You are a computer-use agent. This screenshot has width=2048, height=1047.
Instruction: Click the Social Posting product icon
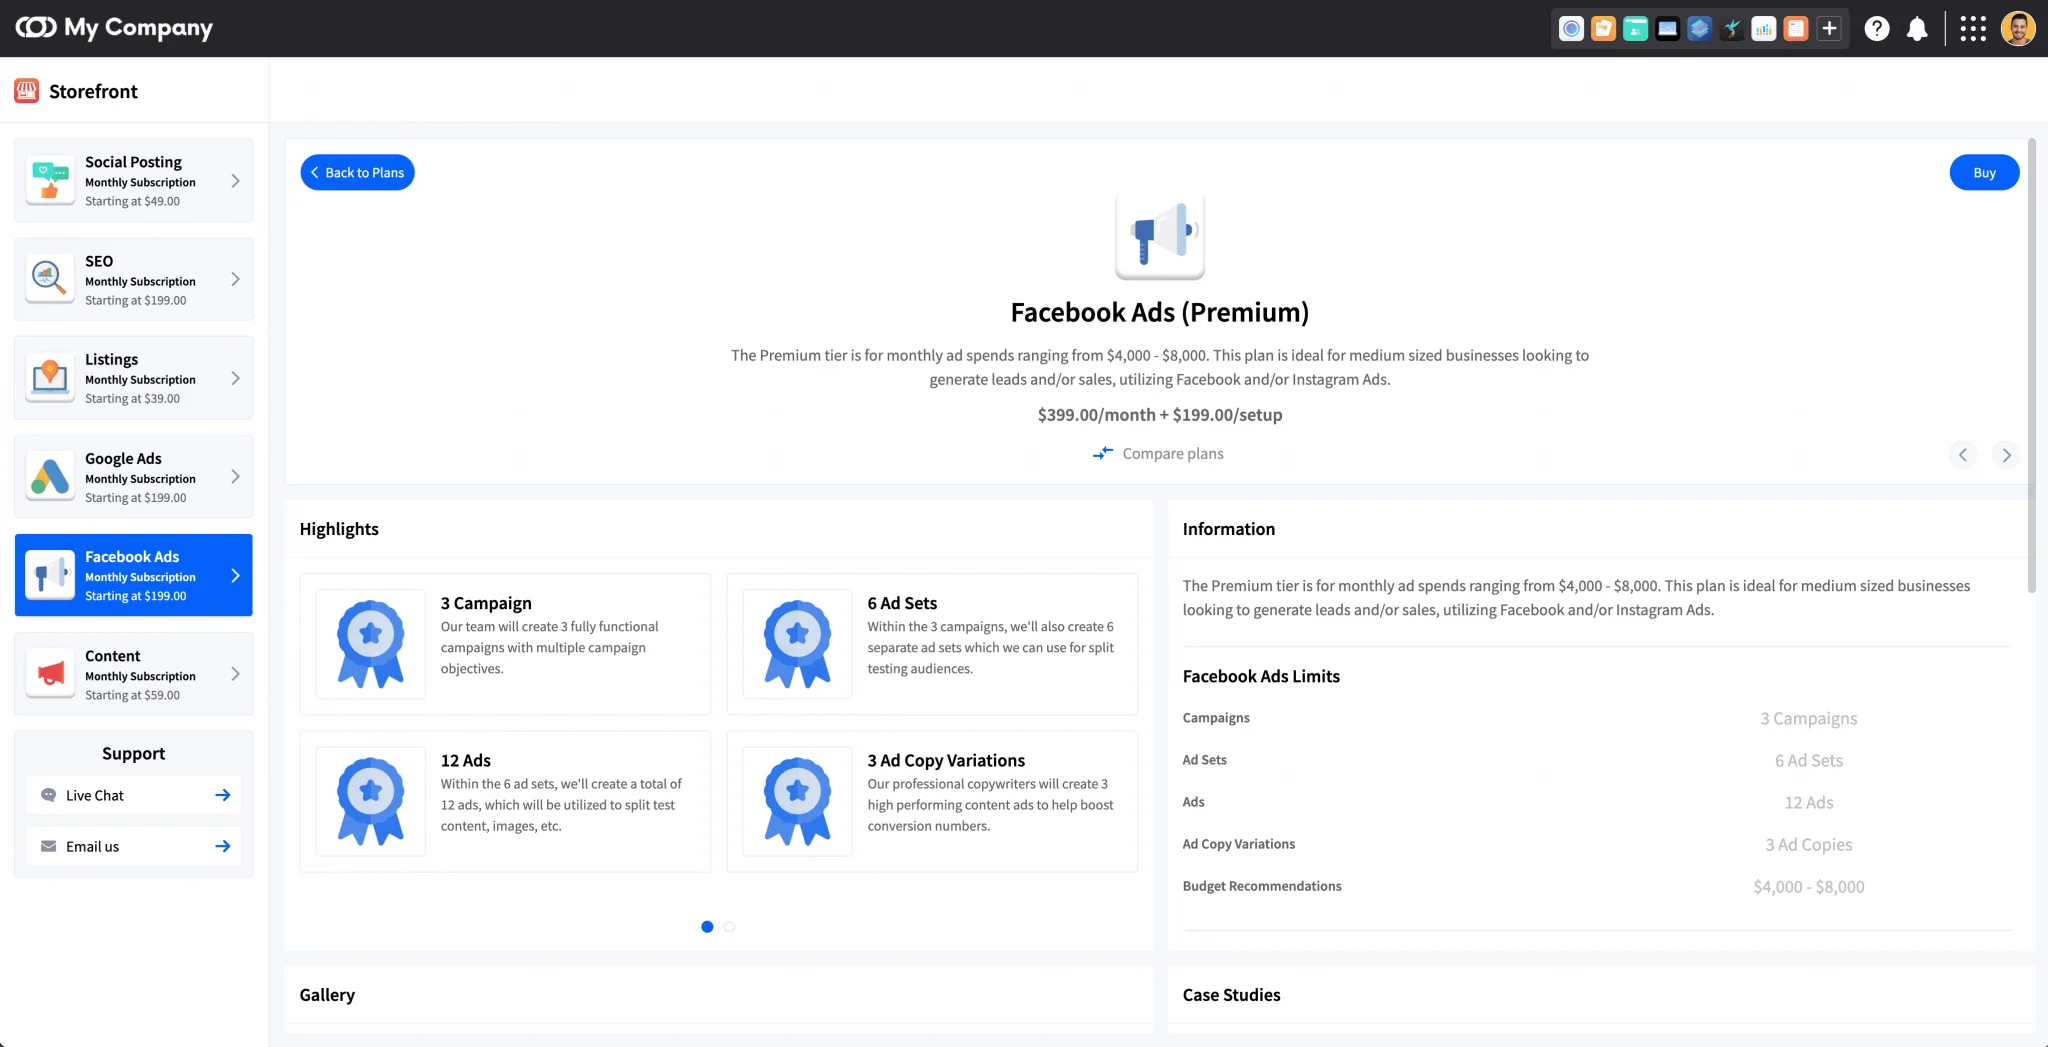click(x=50, y=181)
